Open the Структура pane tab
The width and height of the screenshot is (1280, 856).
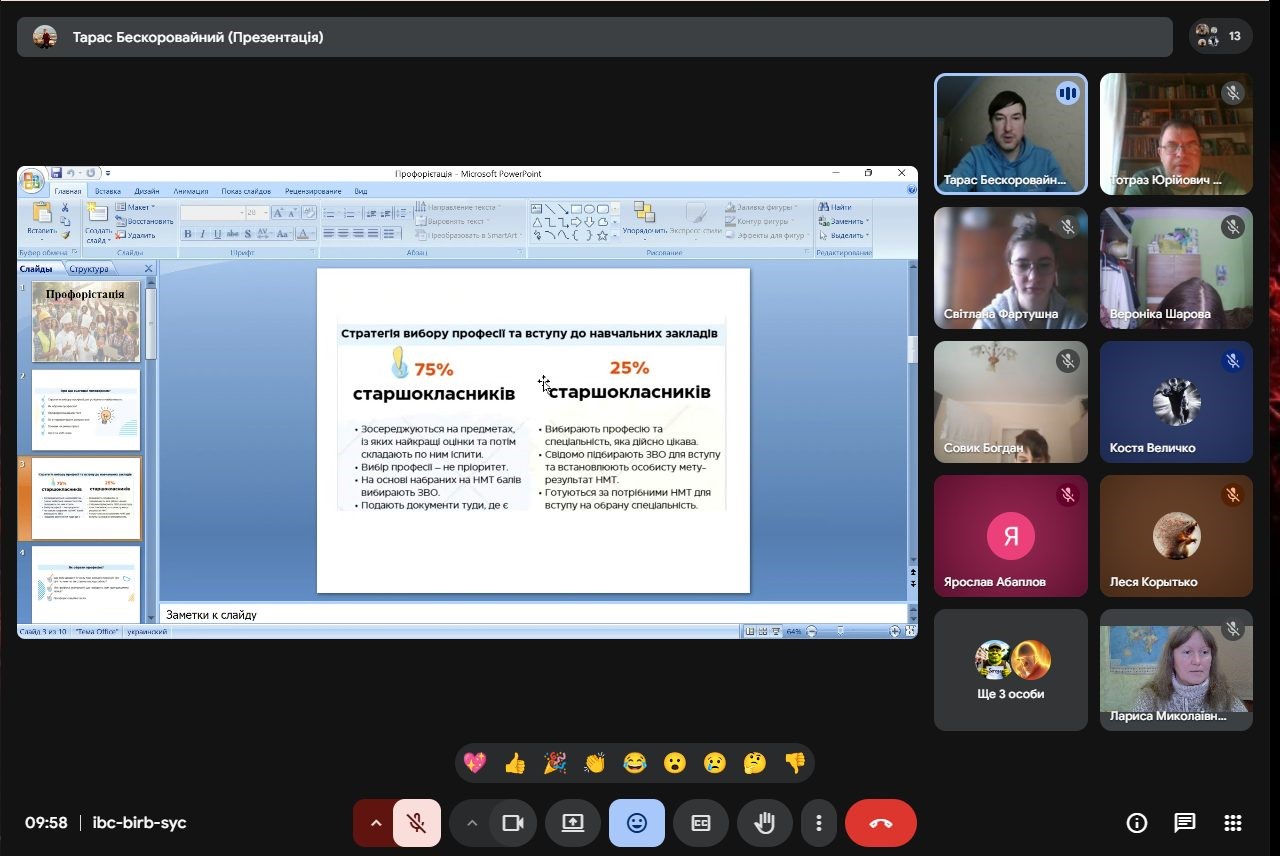89,269
